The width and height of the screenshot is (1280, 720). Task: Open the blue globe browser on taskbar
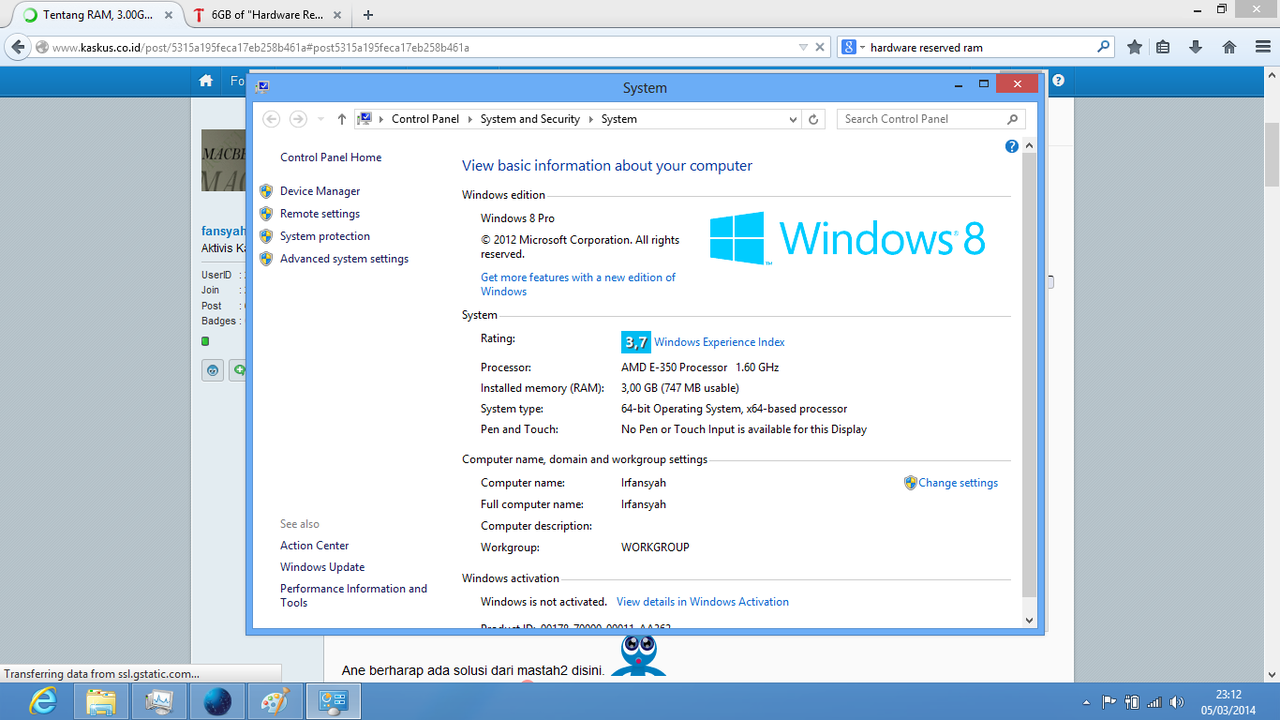pyautogui.click(x=216, y=702)
